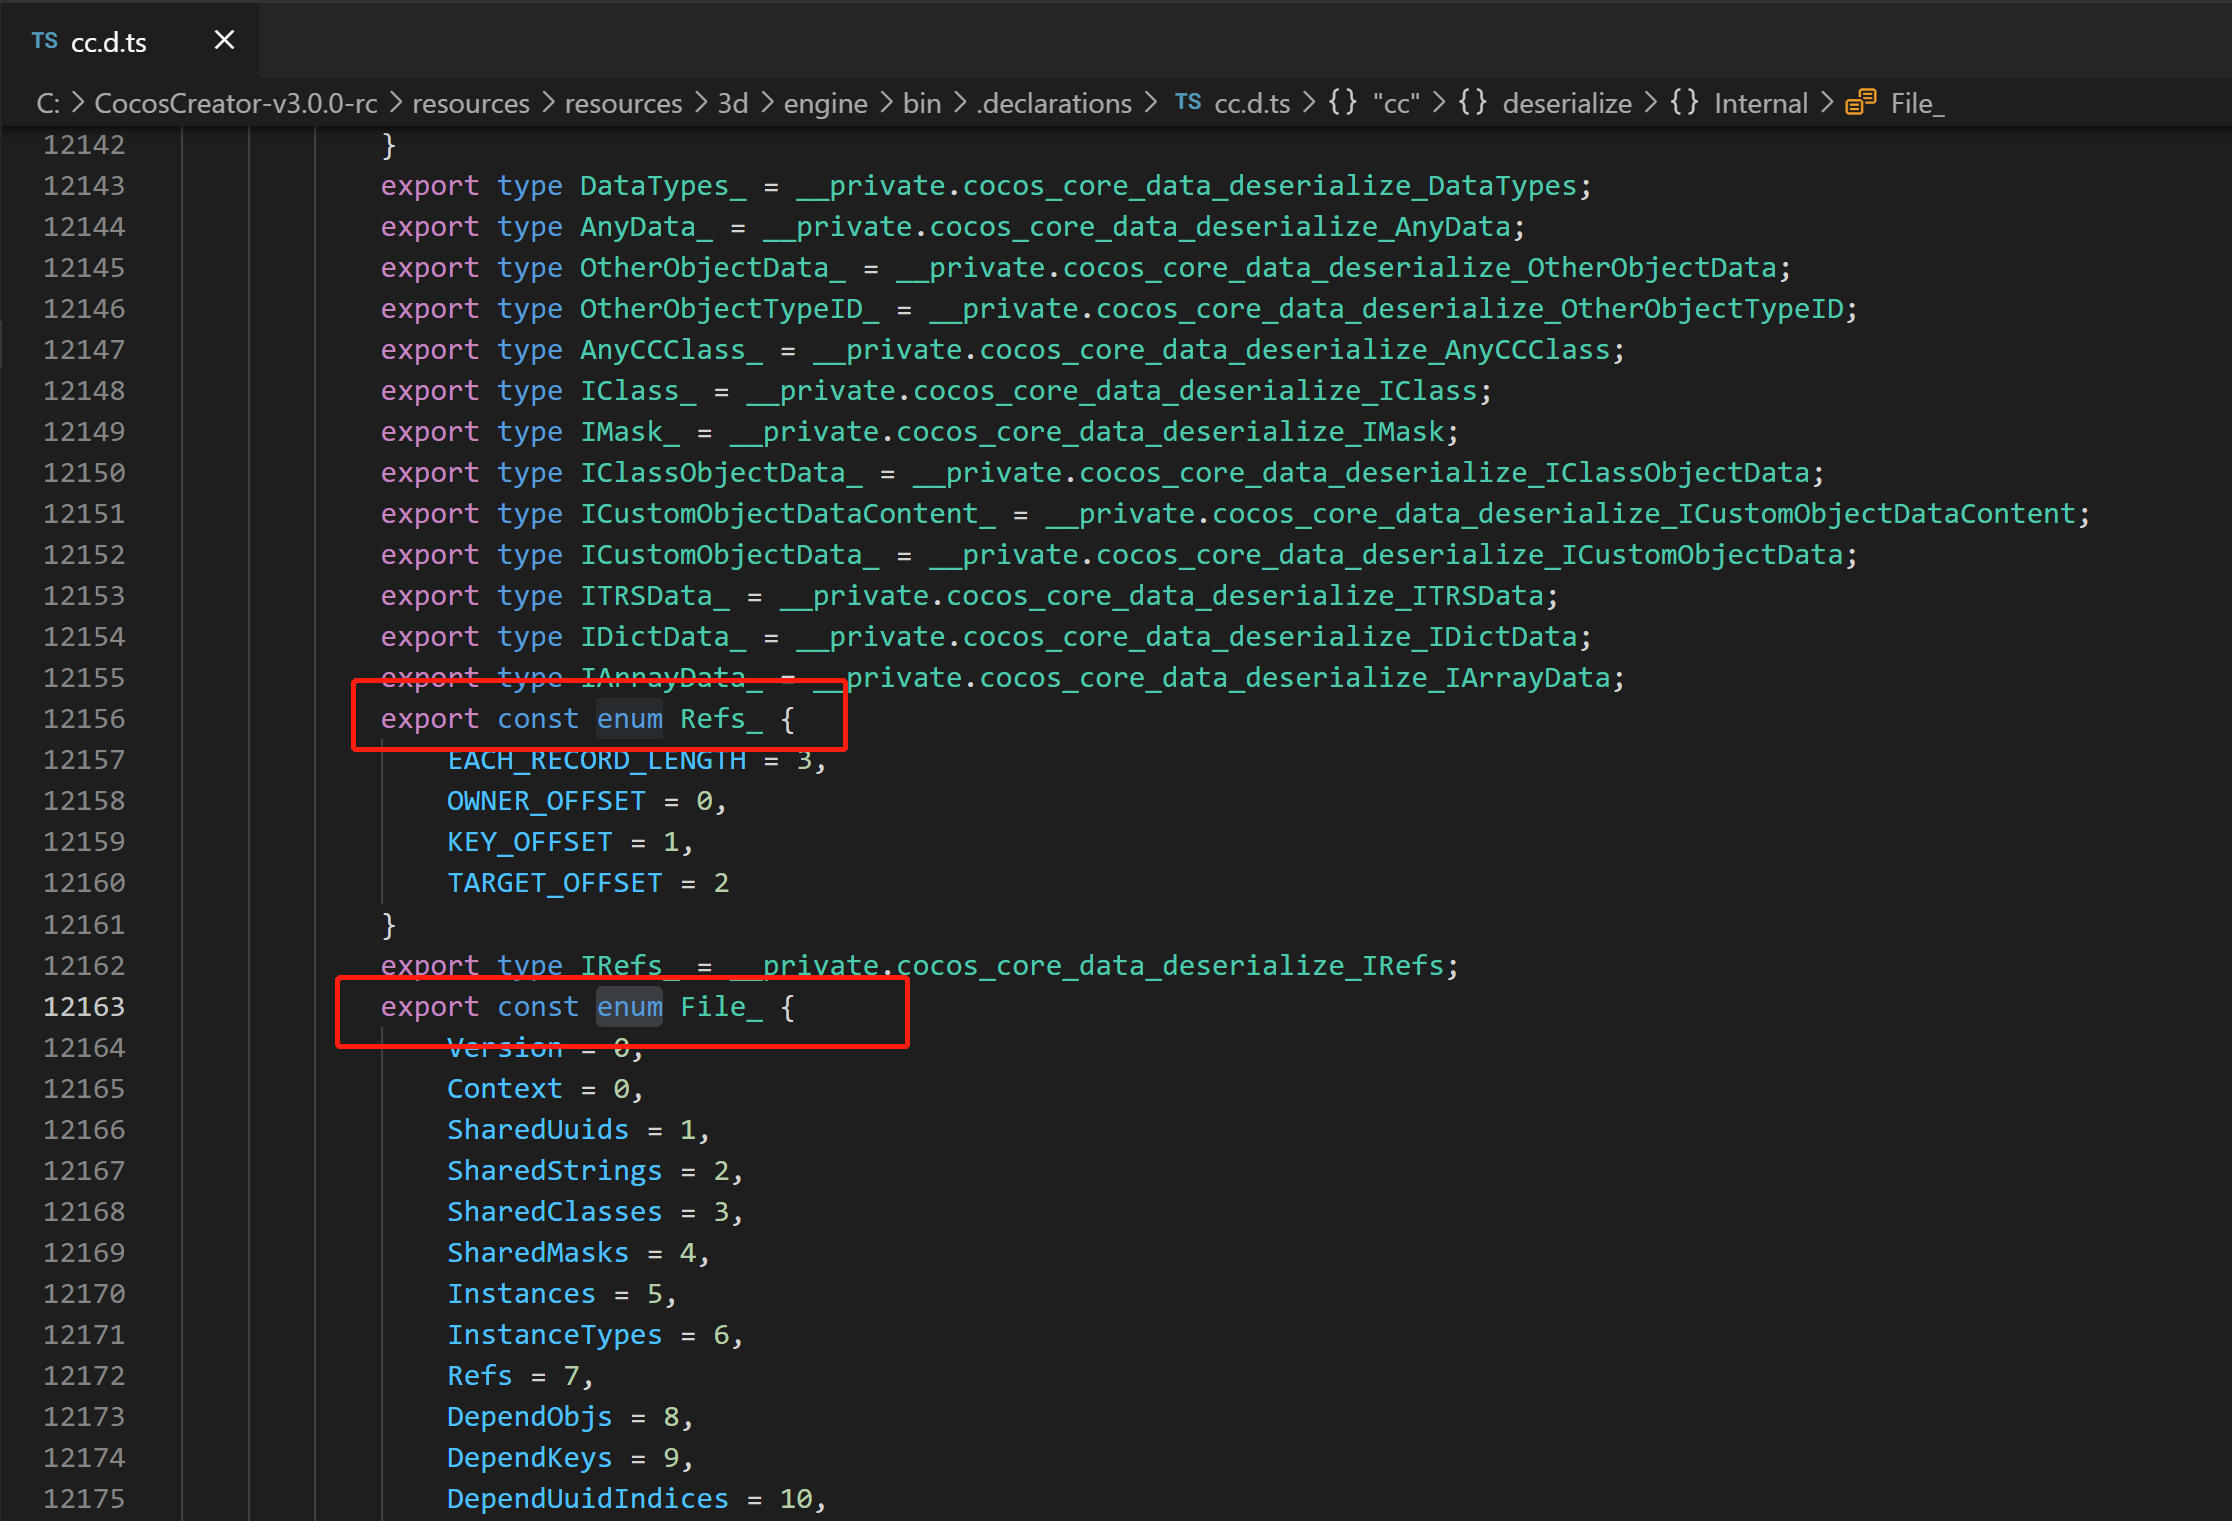Click the TS icon before cc.d.ts breadcrumb
Image resolution: width=2232 pixels, height=1521 pixels.
click(1188, 102)
